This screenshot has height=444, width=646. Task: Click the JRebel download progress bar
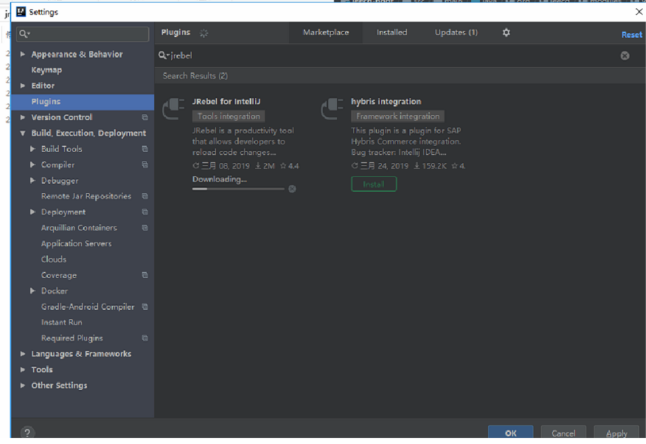tap(238, 189)
